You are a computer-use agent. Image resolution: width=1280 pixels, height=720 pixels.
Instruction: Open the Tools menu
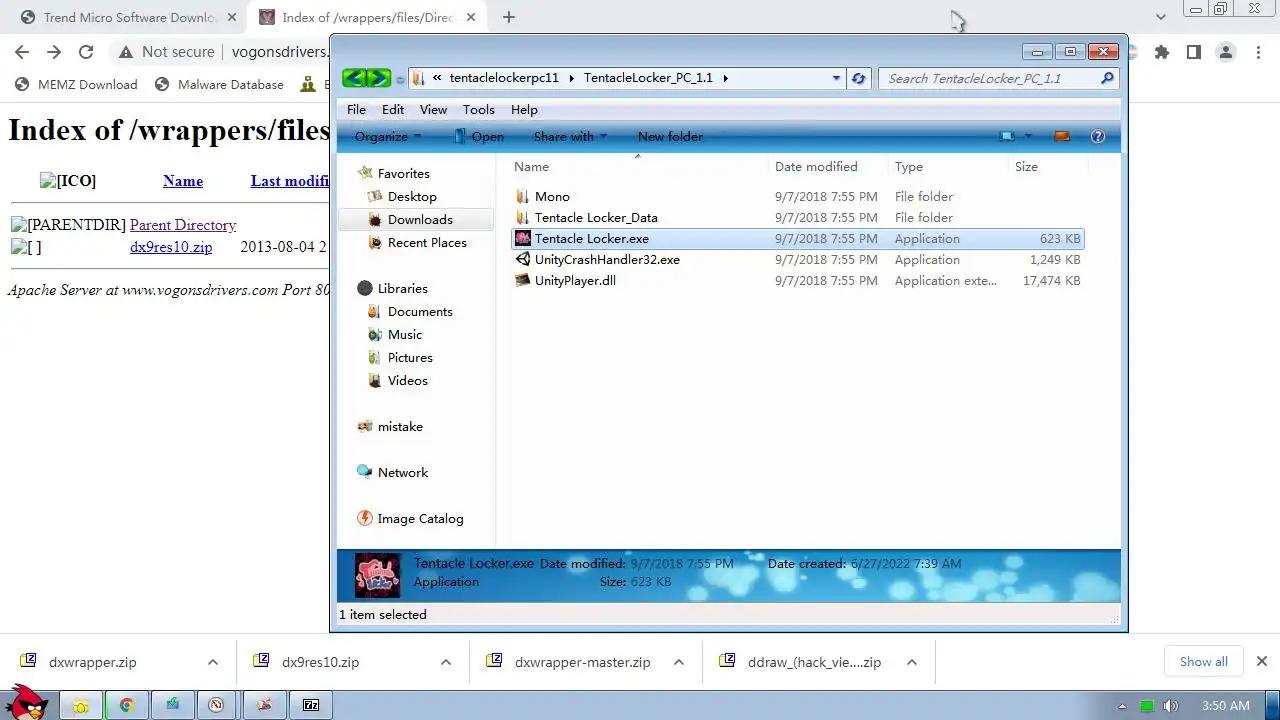coord(478,109)
